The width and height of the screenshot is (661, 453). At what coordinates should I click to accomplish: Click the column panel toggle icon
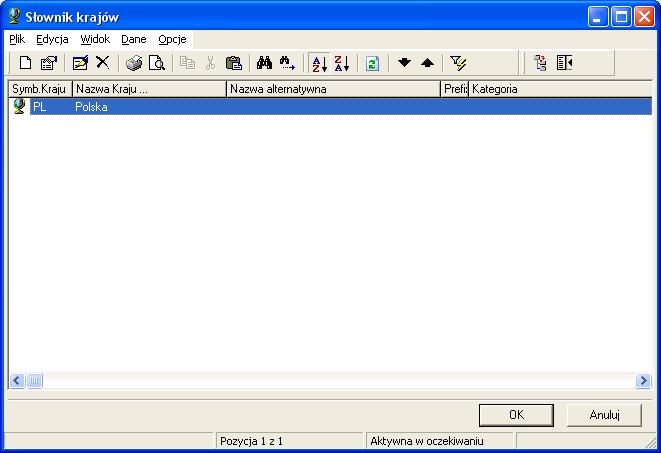pos(564,63)
